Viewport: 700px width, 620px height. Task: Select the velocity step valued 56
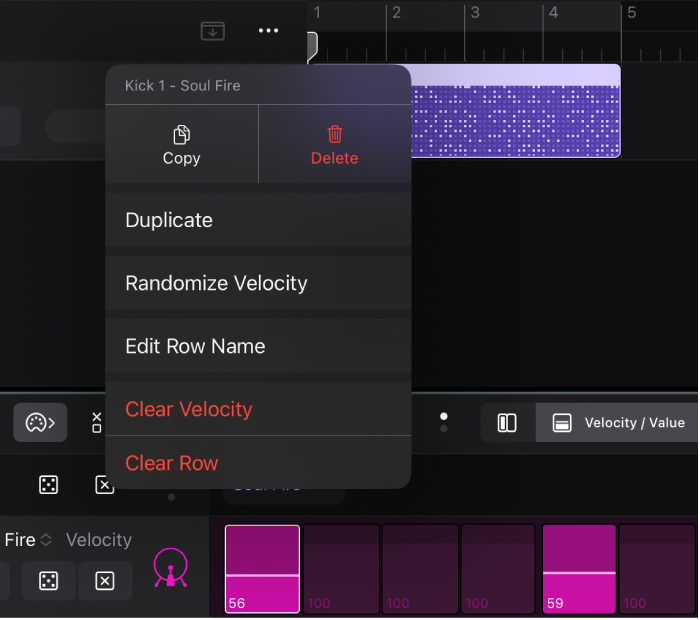coord(262,570)
